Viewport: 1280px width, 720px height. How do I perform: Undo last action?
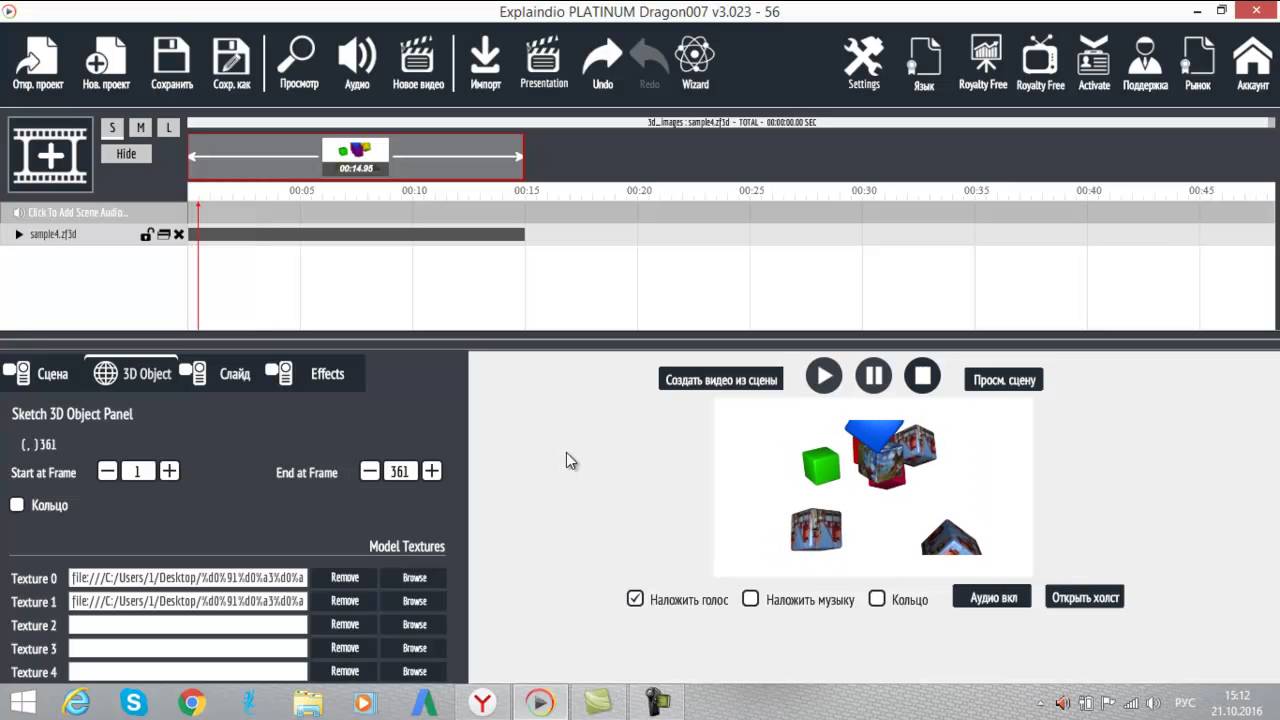tap(602, 63)
